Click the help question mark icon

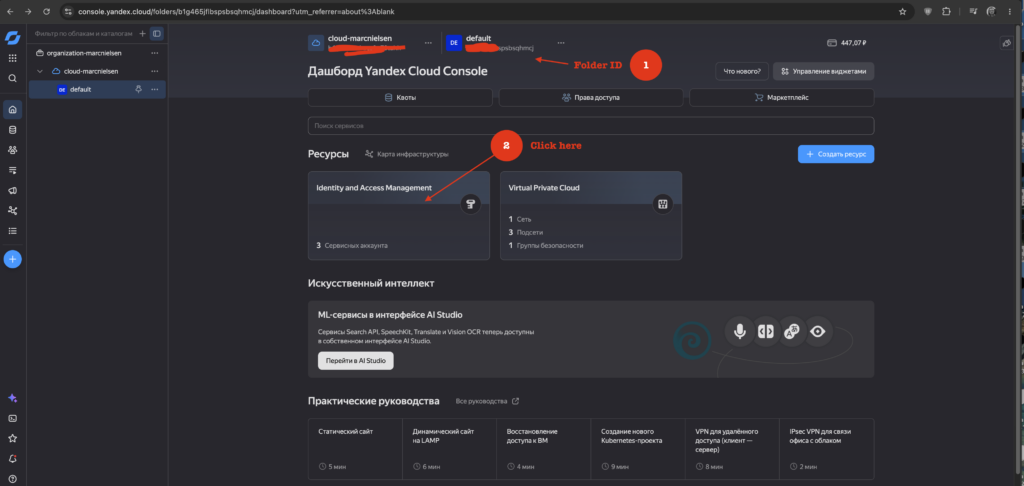12,479
